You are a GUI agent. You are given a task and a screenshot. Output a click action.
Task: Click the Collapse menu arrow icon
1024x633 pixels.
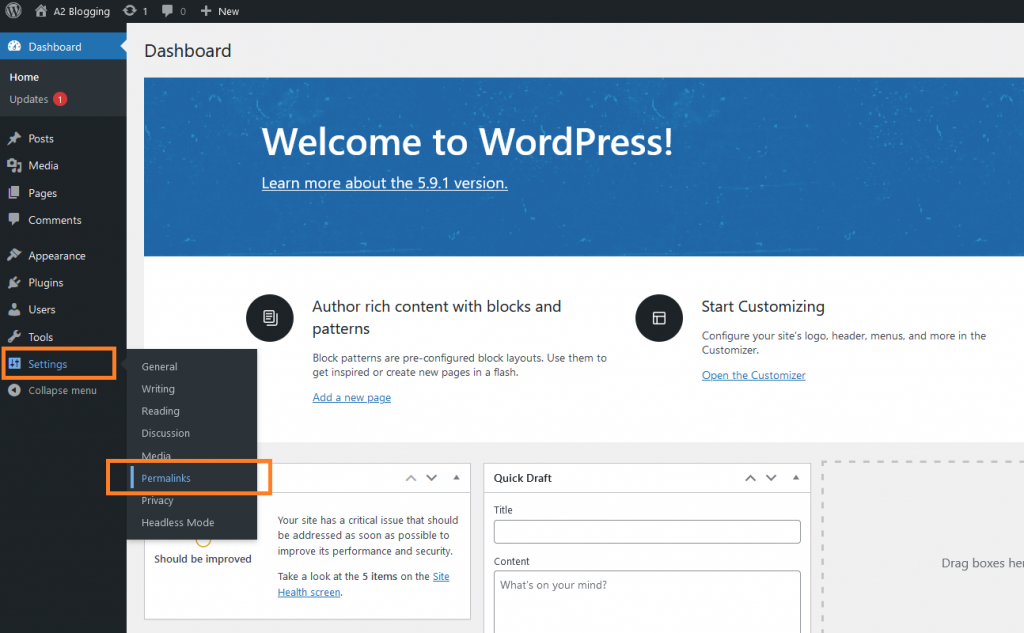14,390
